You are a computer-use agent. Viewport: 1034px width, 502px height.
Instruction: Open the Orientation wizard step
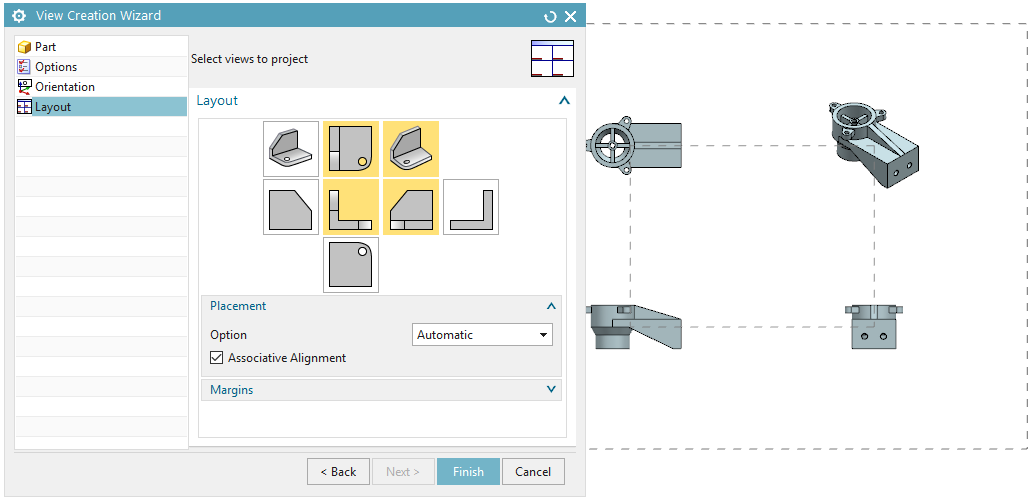click(64, 87)
